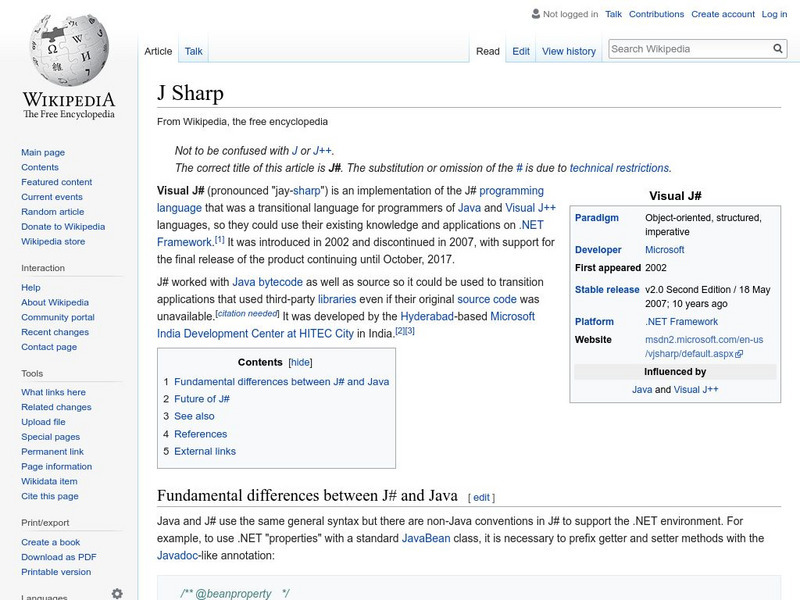800x600 pixels.
Task: Select the Read tab
Action: 488,51
